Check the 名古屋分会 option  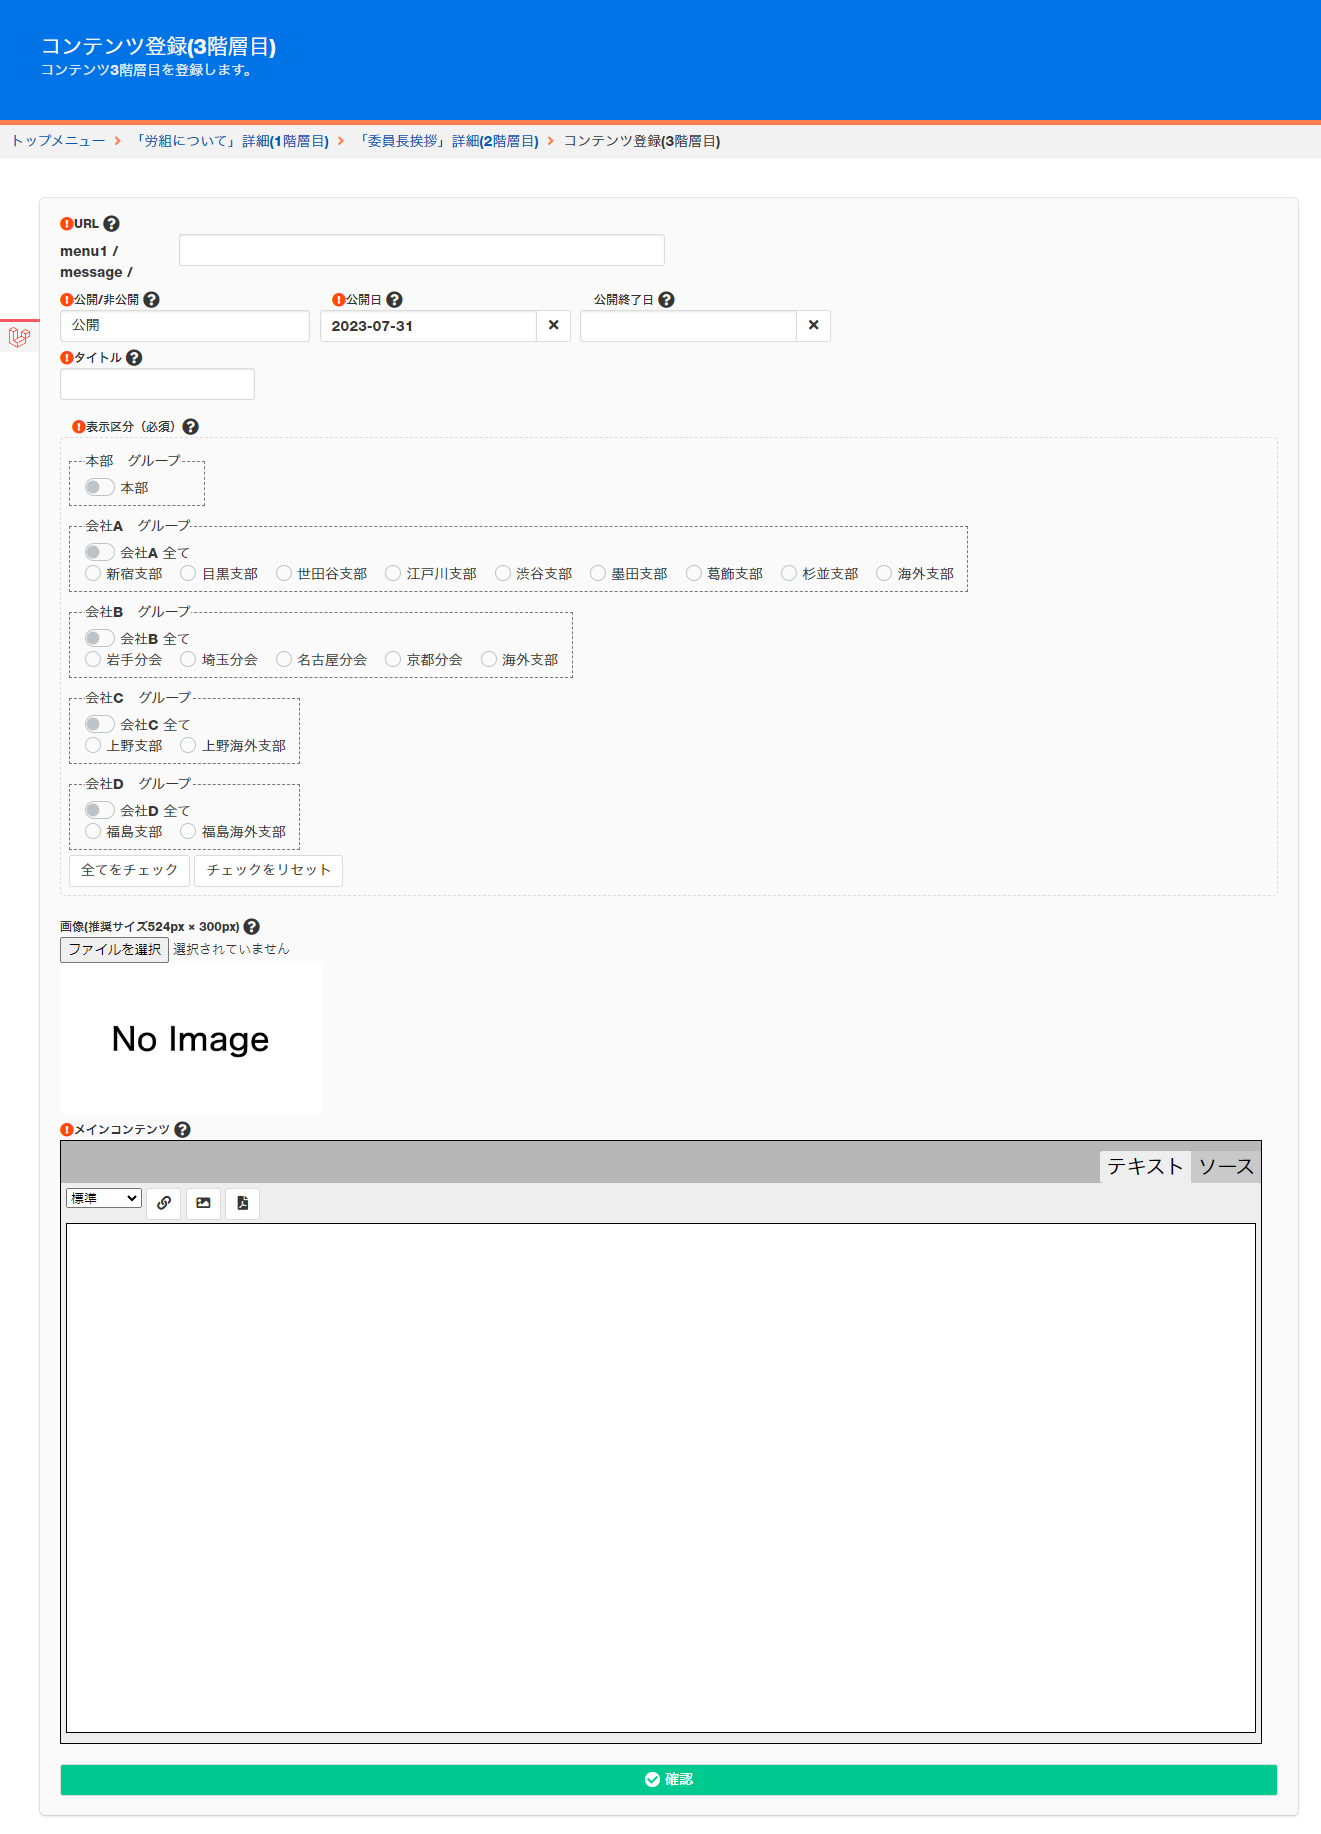(284, 659)
